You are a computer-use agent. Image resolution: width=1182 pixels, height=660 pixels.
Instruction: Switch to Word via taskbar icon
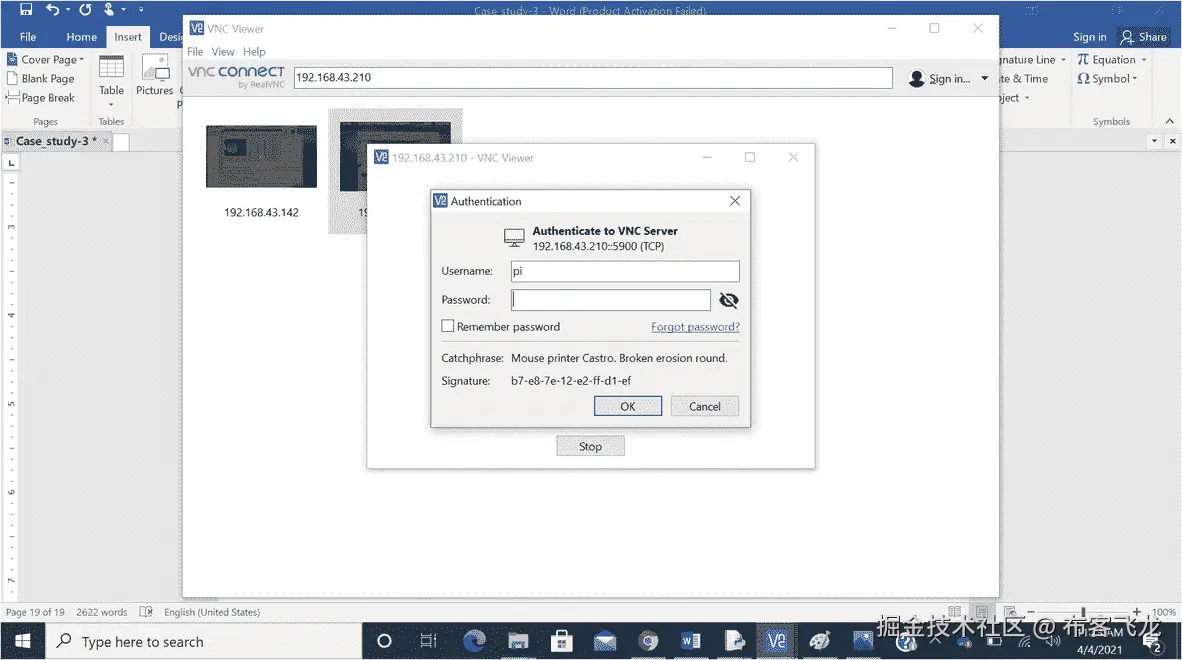pyautogui.click(x=691, y=641)
